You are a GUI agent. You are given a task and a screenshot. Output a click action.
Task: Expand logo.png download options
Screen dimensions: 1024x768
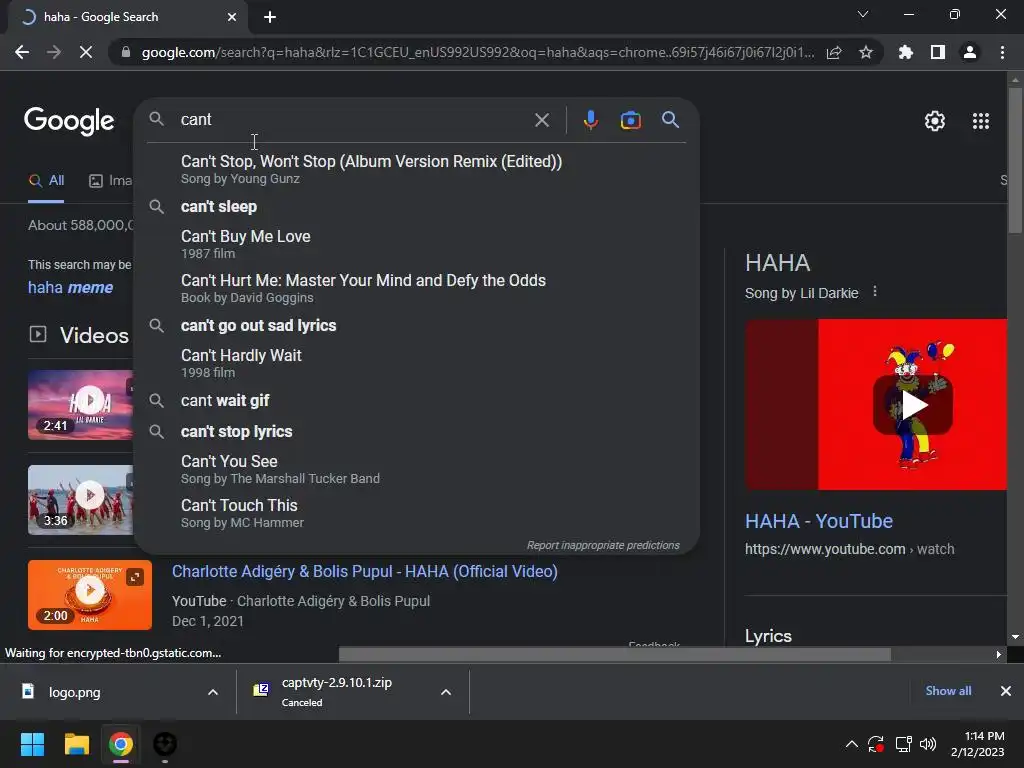pos(213,692)
